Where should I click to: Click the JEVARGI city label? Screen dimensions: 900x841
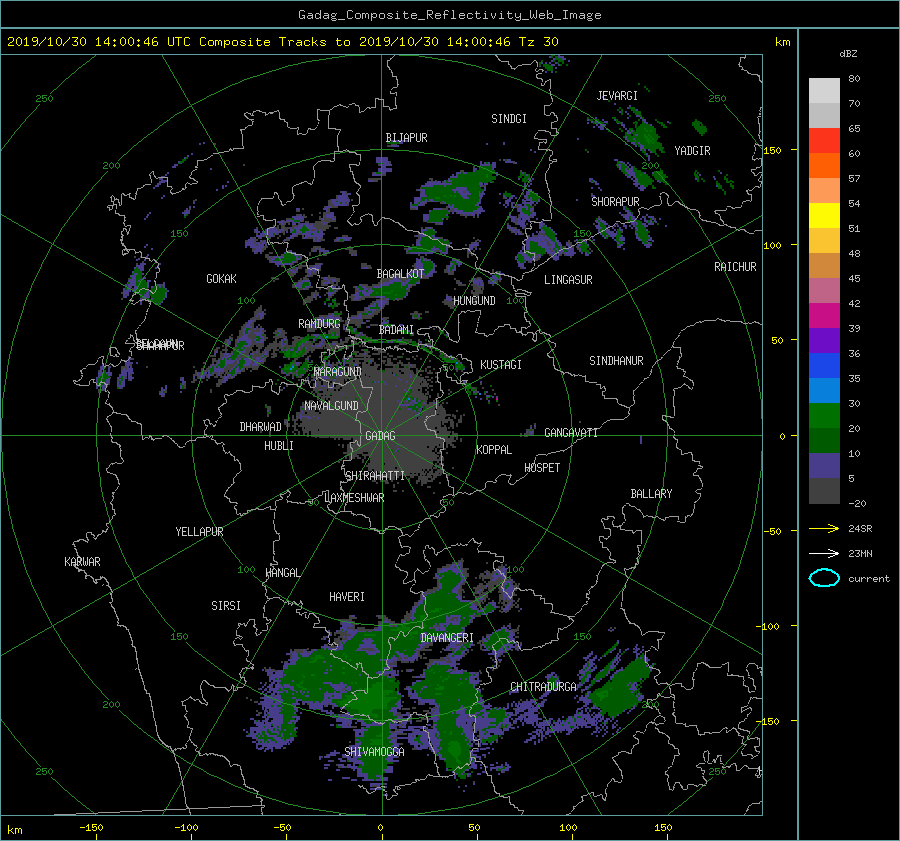617,96
